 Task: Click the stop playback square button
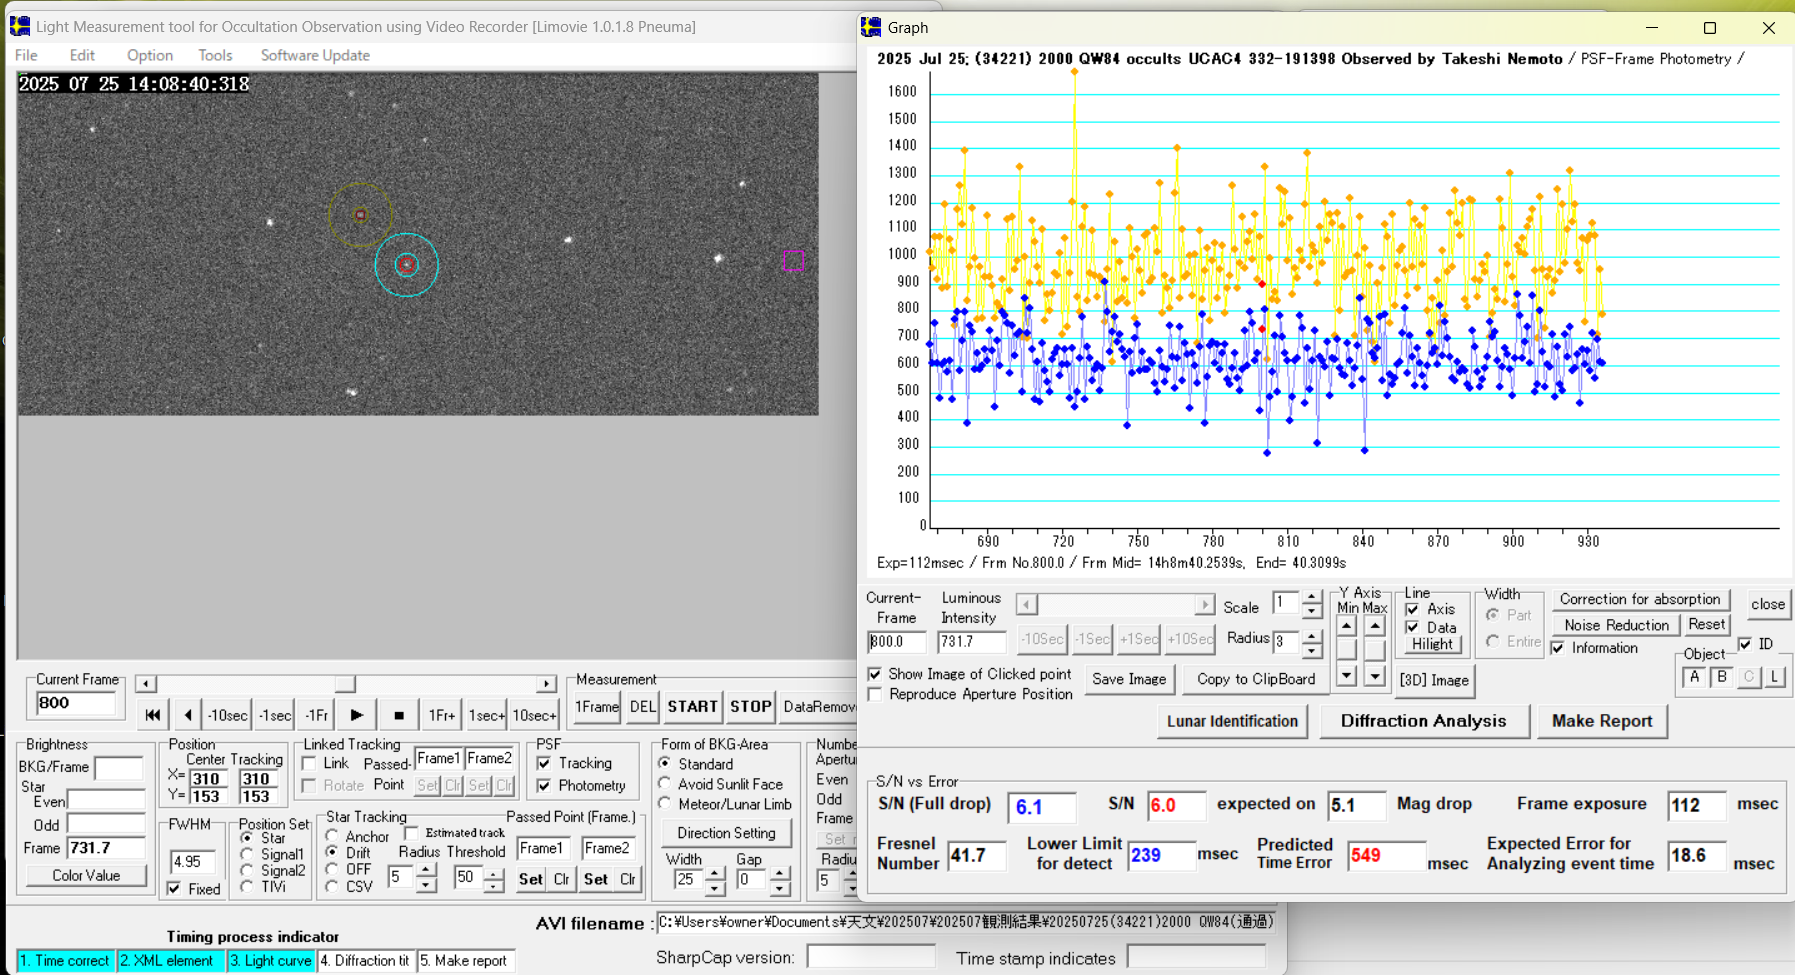tap(398, 715)
